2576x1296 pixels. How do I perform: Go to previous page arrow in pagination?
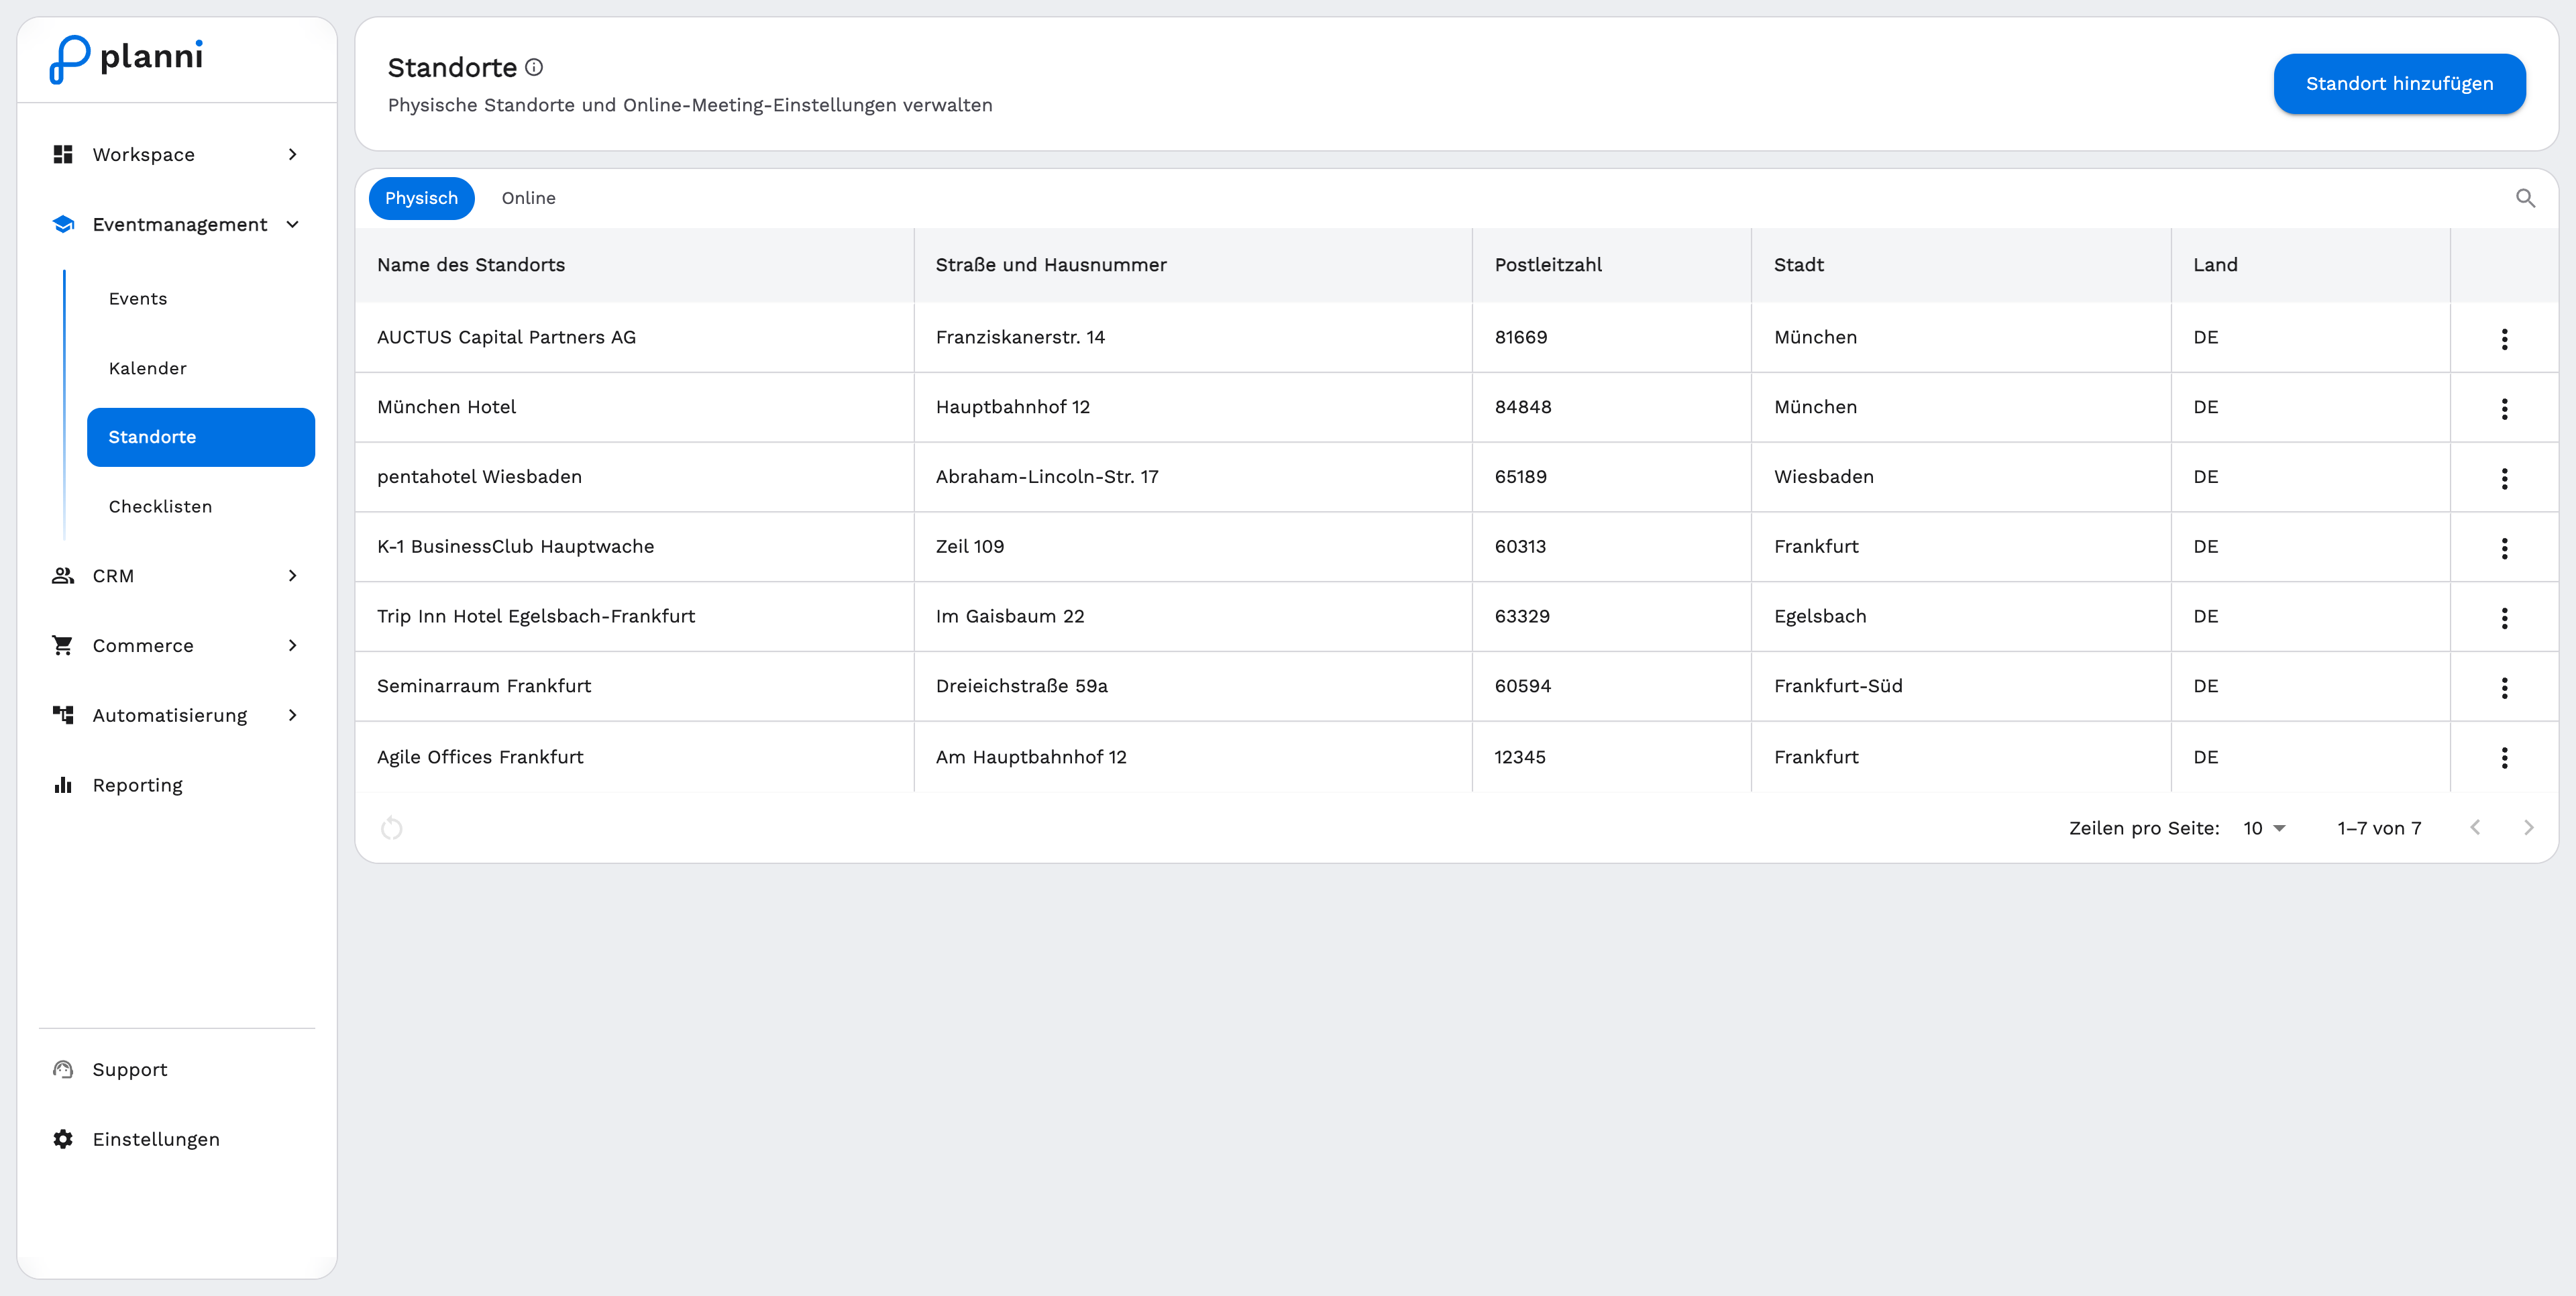point(2475,827)
